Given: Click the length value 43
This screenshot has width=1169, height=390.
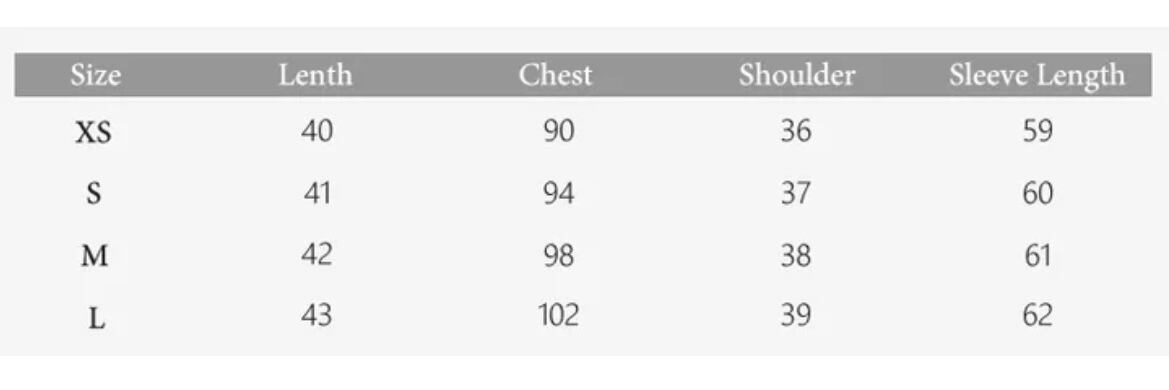Looking at the screenshot, I should point(317,315).
